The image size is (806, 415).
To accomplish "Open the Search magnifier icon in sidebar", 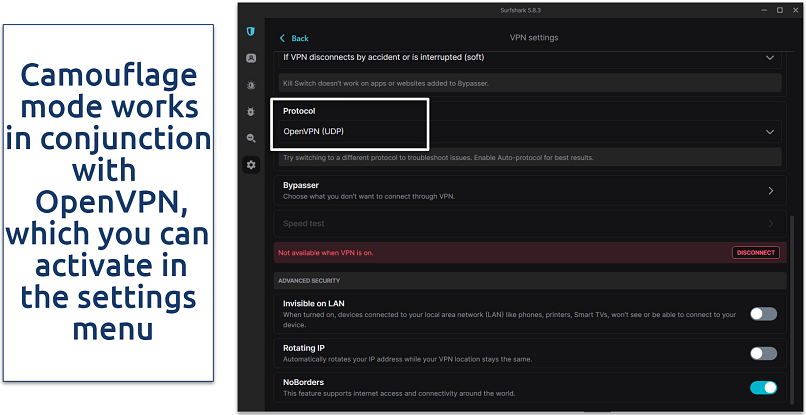I will [x=250, y=138].
